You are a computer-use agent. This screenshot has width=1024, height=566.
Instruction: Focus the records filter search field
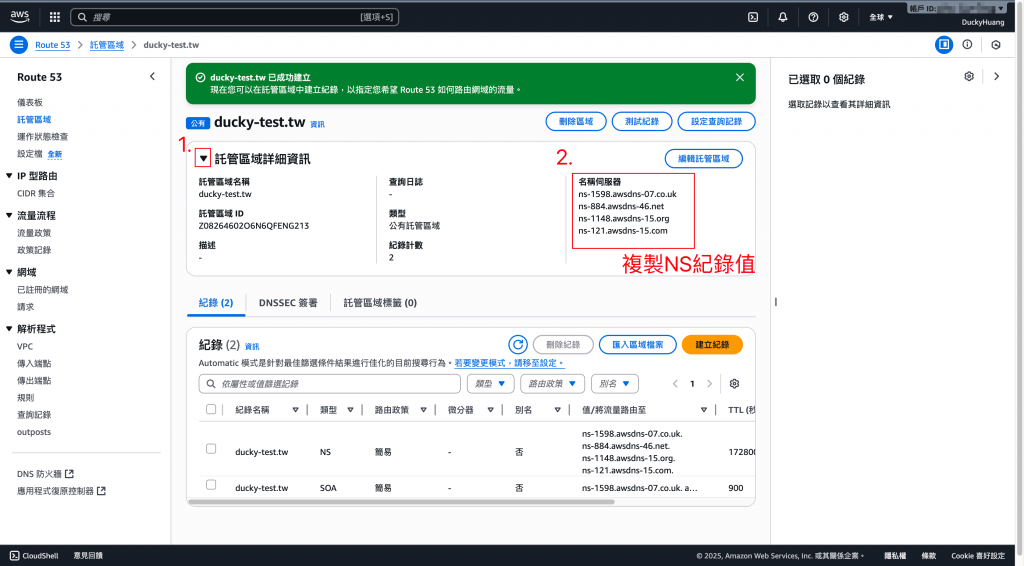(x=330, y=383)
